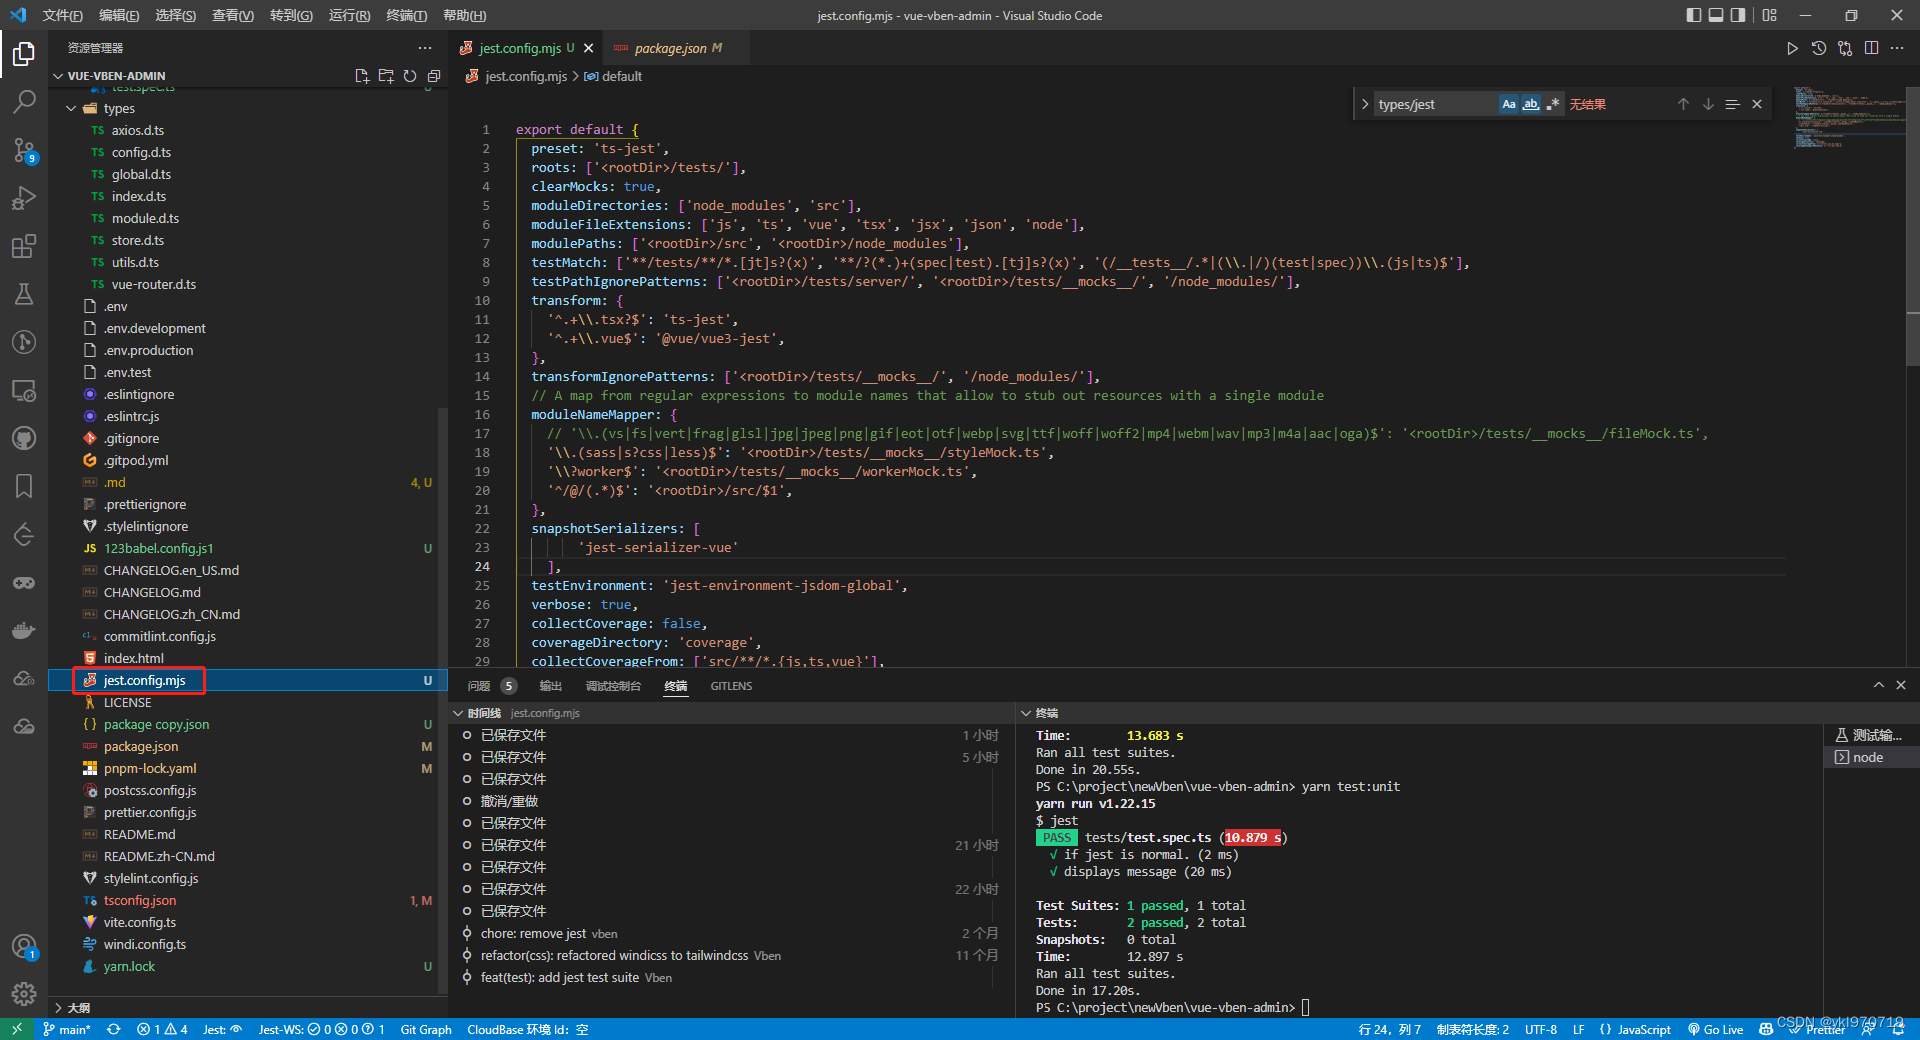The height and width of the screenshot is (1040, 1920).
Task: Open explorer views and more actions
Action: click(x=425, y=48)
